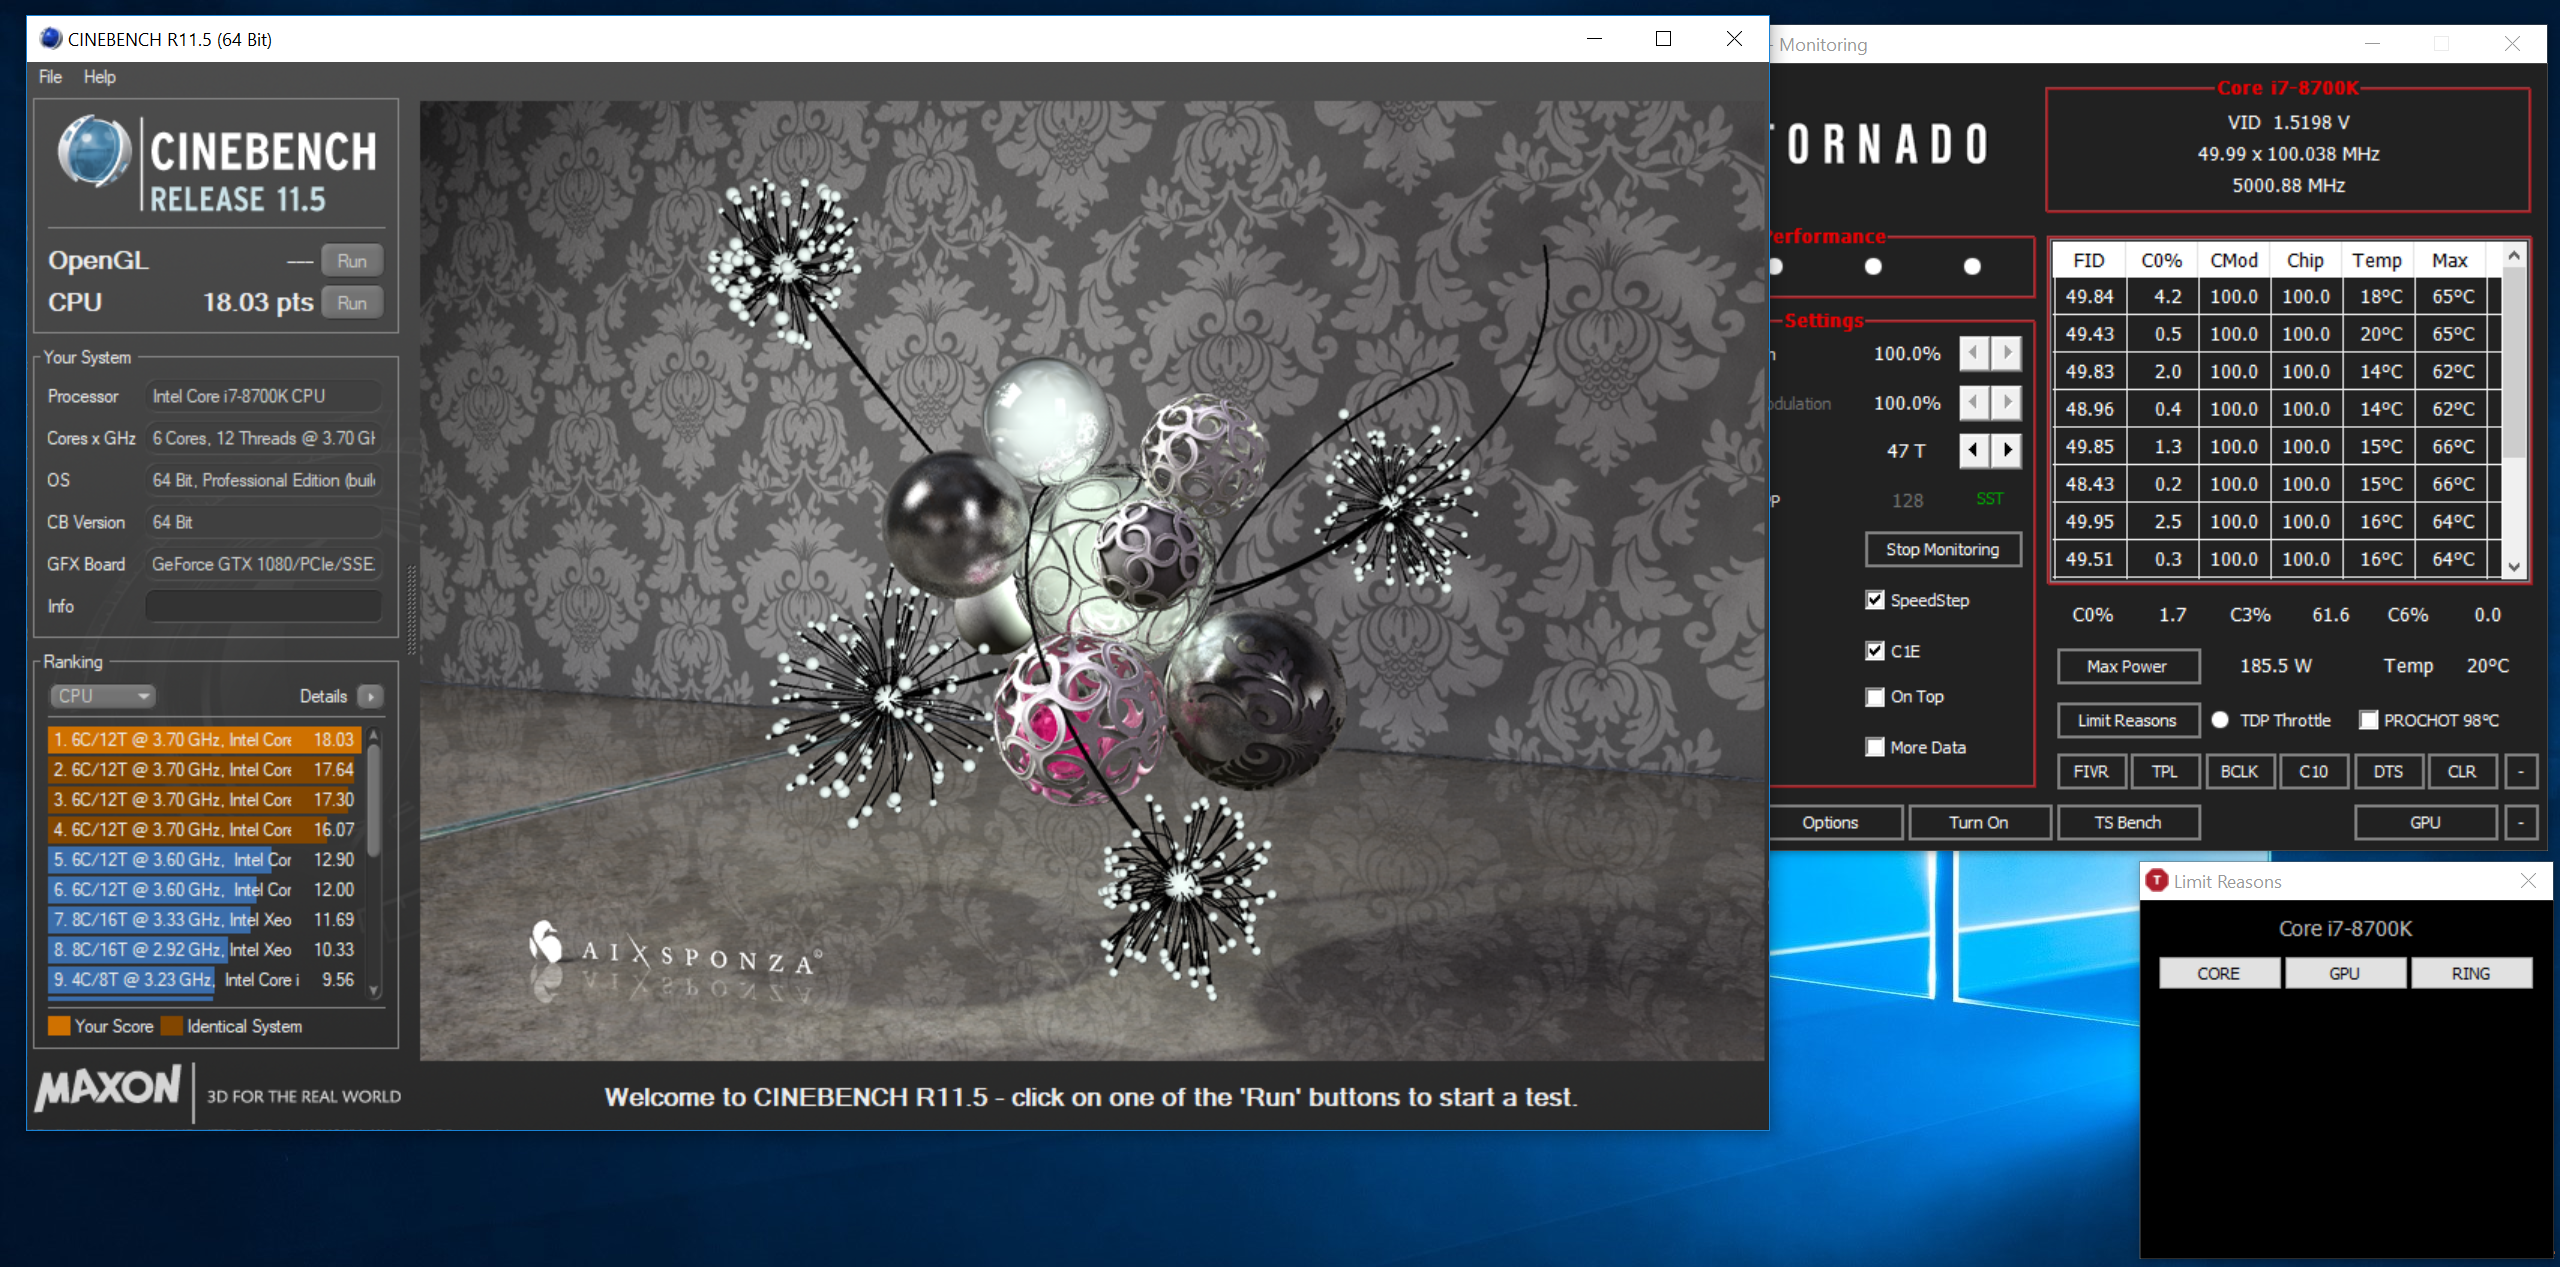Open the Help menu
The image size is (2560, 1267).
pos(99,77)
